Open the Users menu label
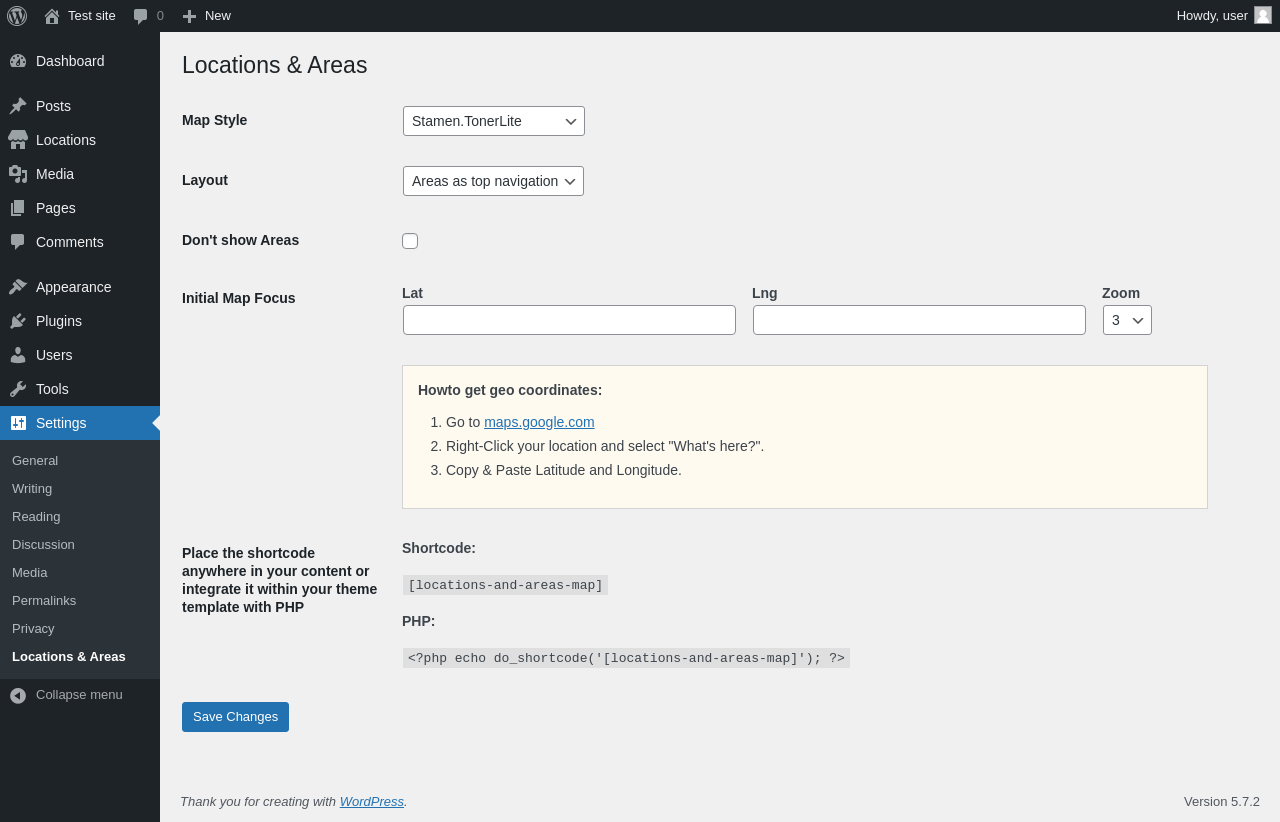 54,355
